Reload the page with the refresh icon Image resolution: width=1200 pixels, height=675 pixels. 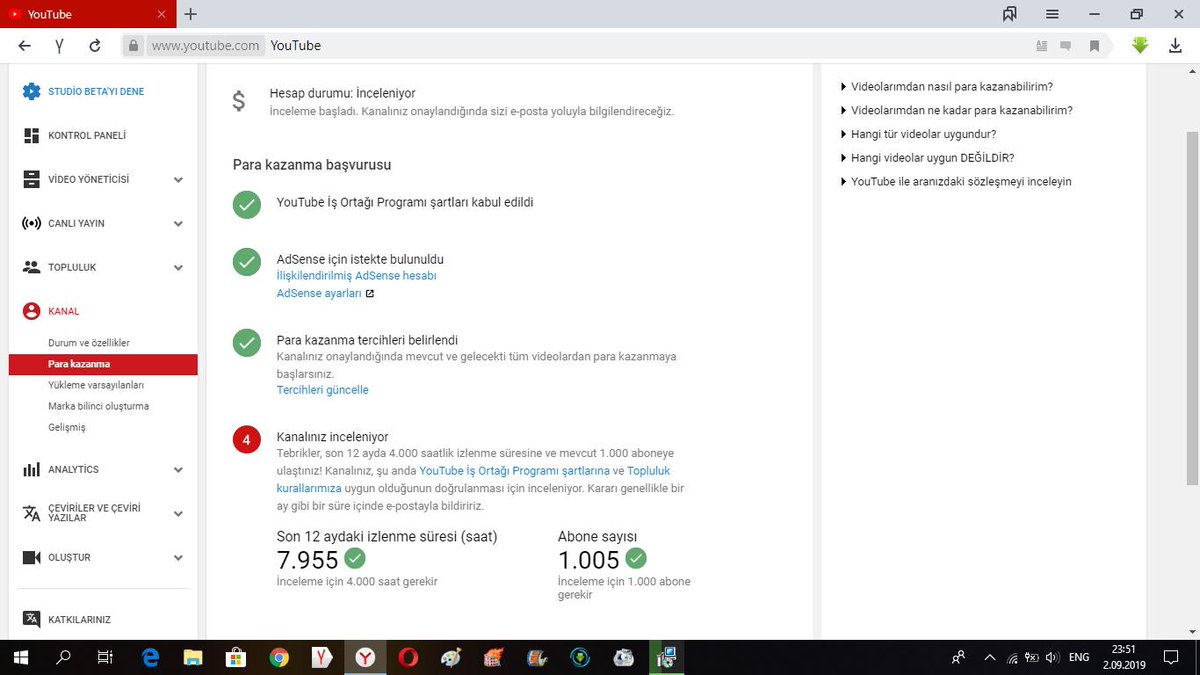tap(95, 45)
